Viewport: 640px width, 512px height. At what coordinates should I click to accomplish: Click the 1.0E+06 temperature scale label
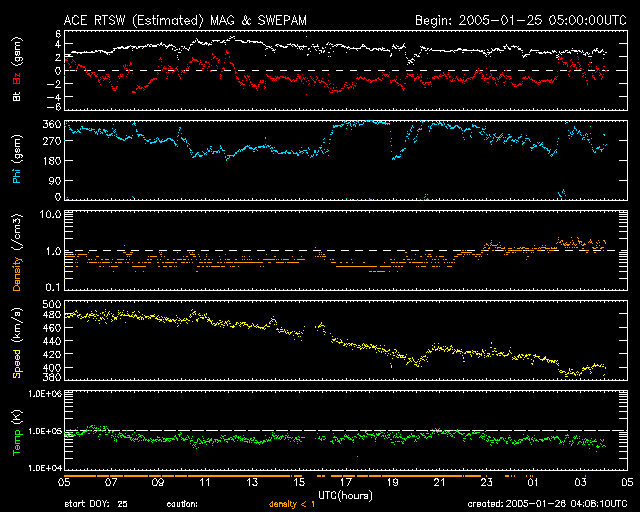point(44,394)
